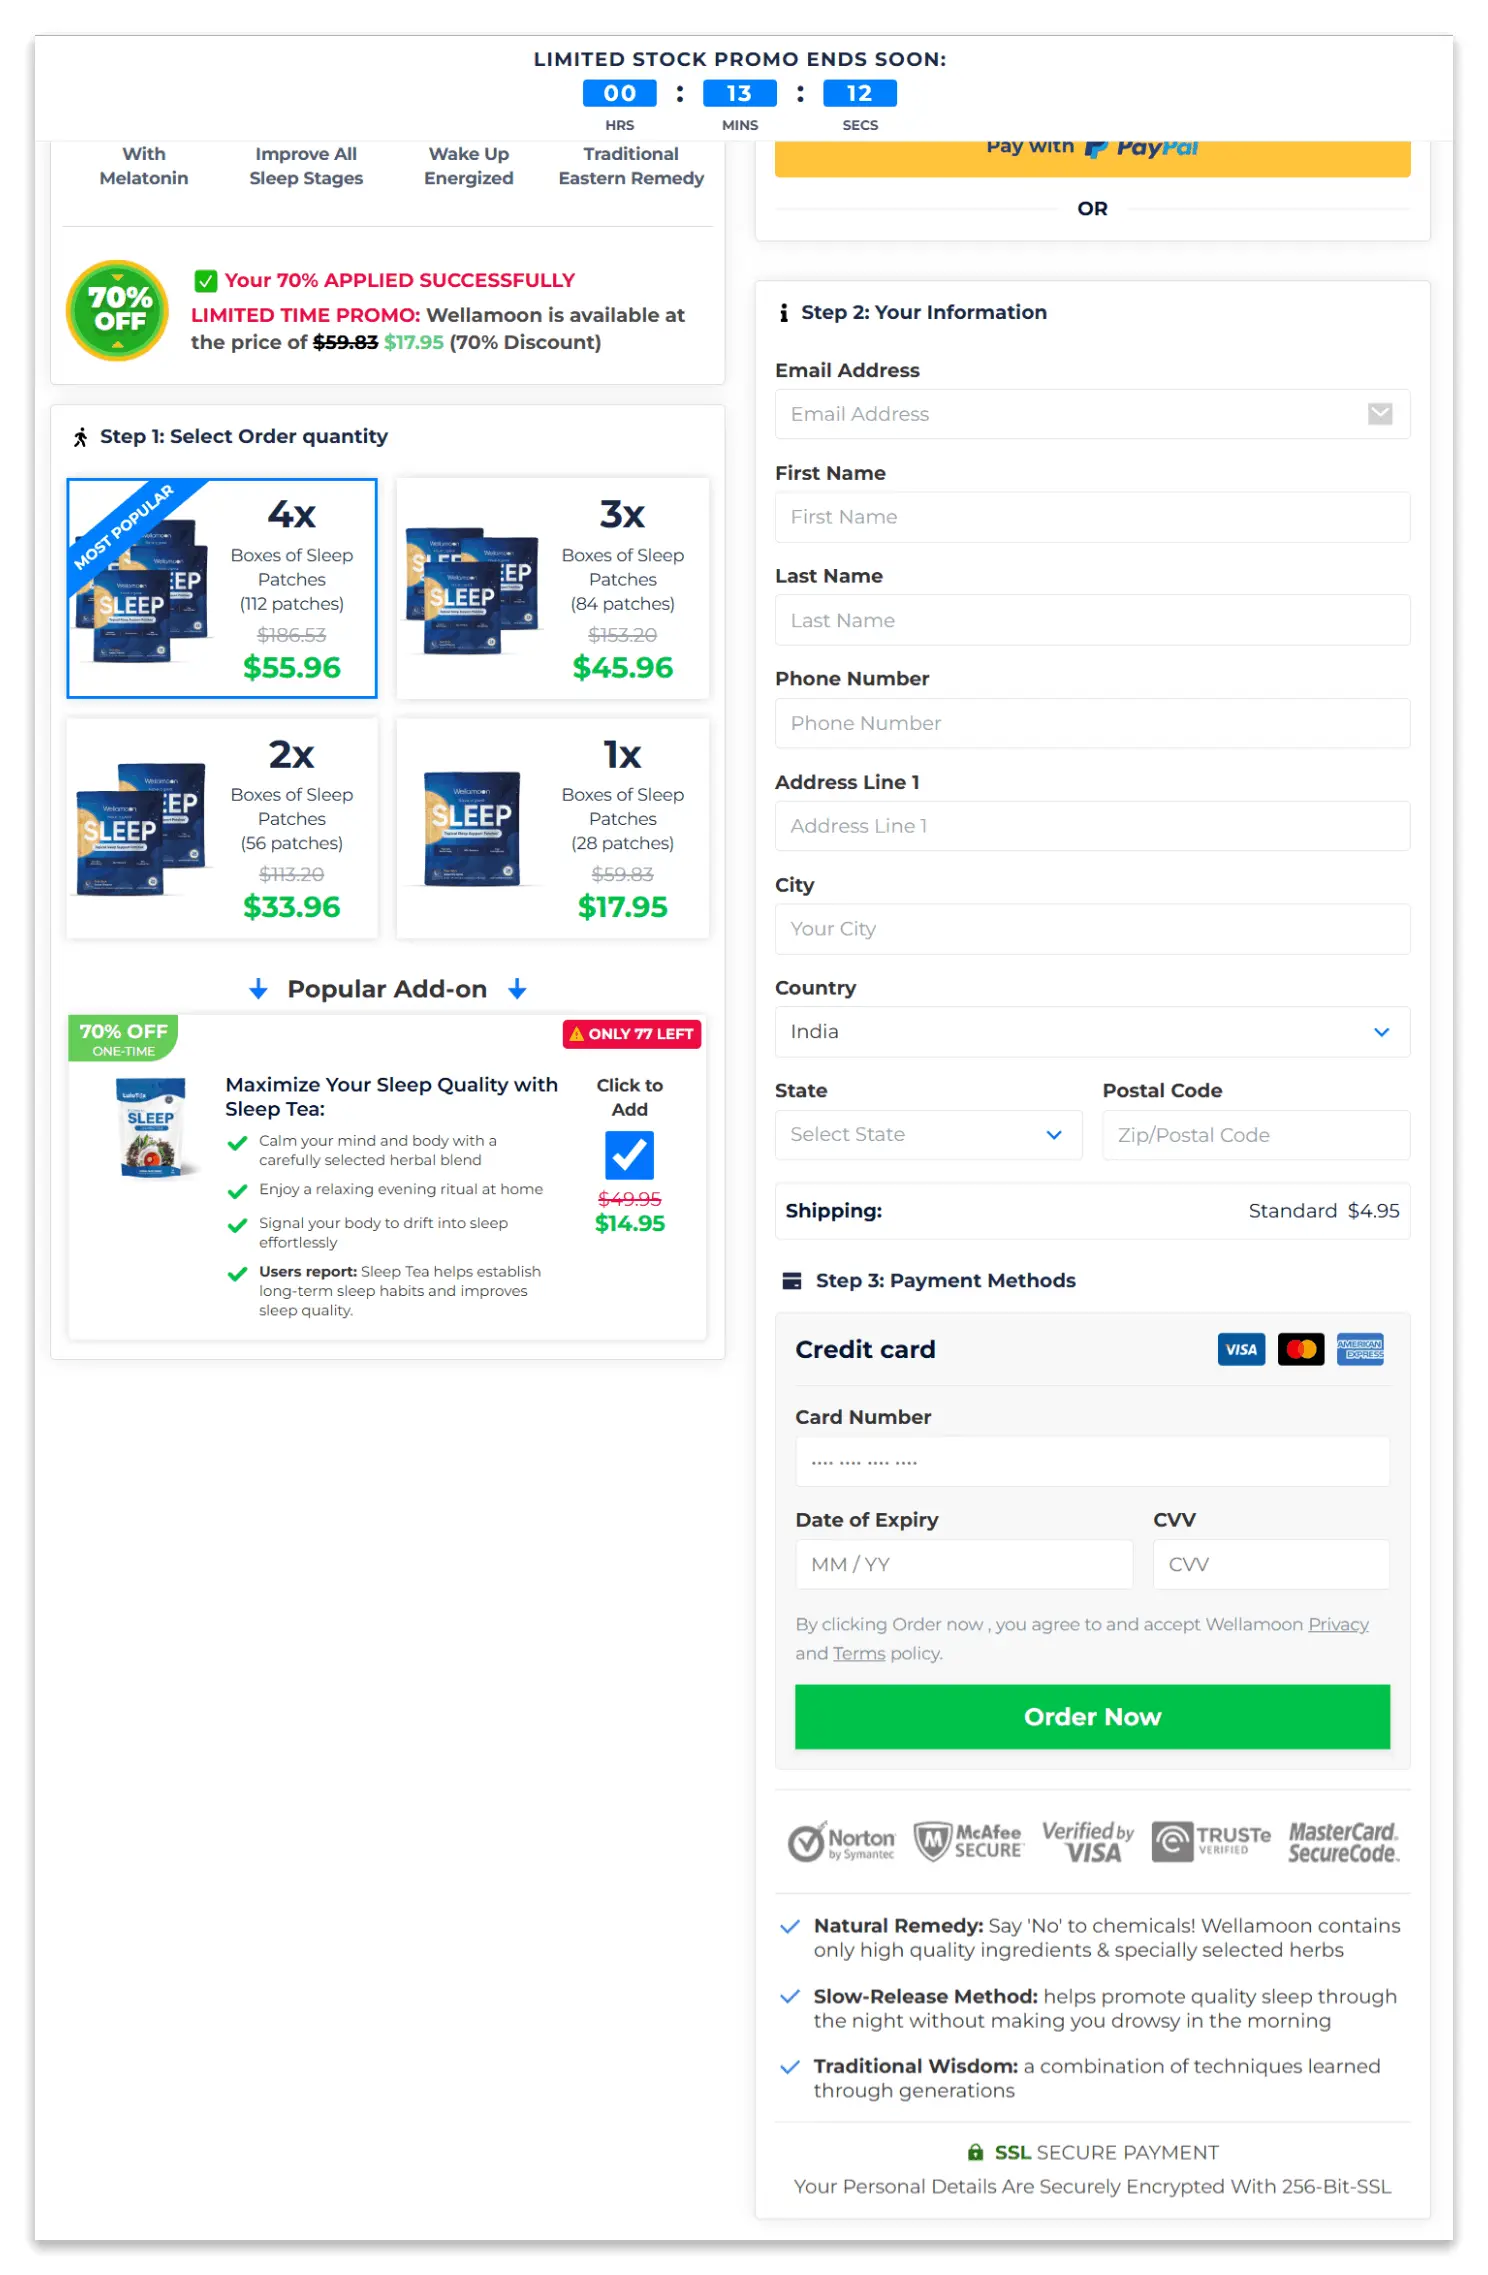Click the 'SSL SECURE PAYMENT' text
The width and height of the screenshot is (1488, 2275).
1107,2152
